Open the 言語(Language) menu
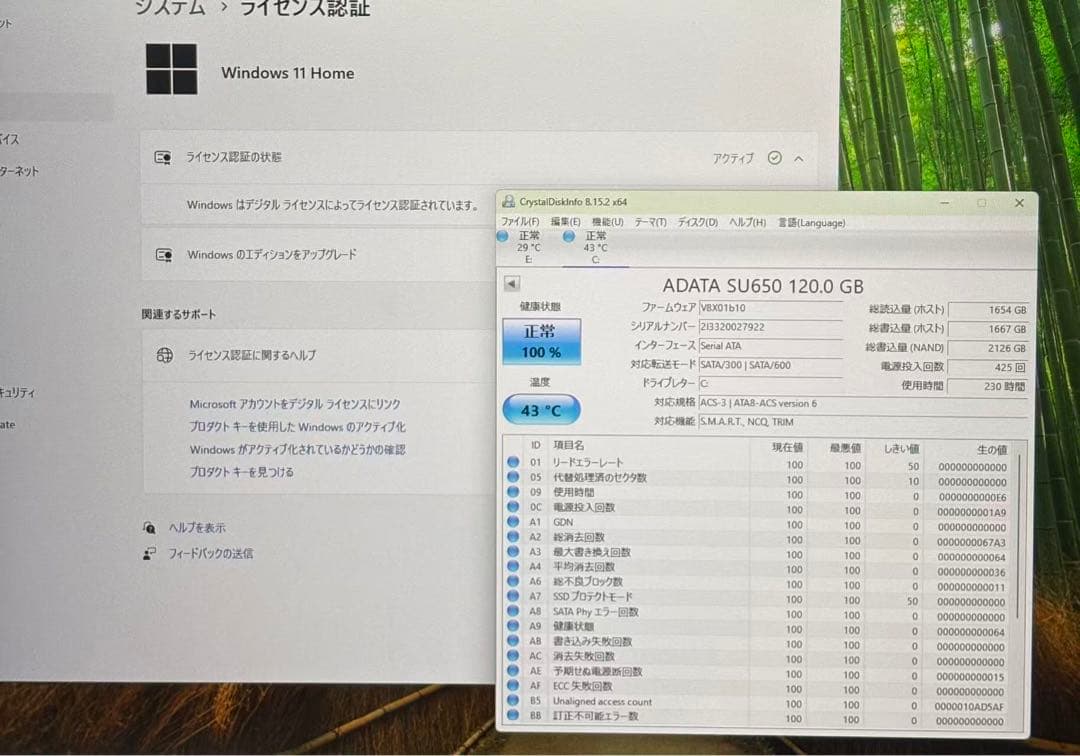Viewport: 1080px width, 756px height. click(811, 222)
